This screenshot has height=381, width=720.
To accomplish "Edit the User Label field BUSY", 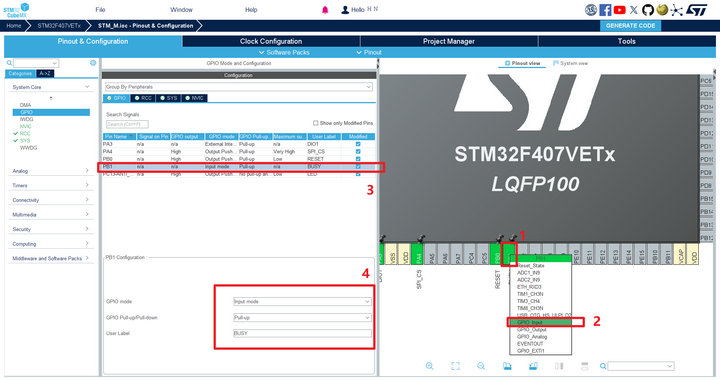I will tap(302, 333).
